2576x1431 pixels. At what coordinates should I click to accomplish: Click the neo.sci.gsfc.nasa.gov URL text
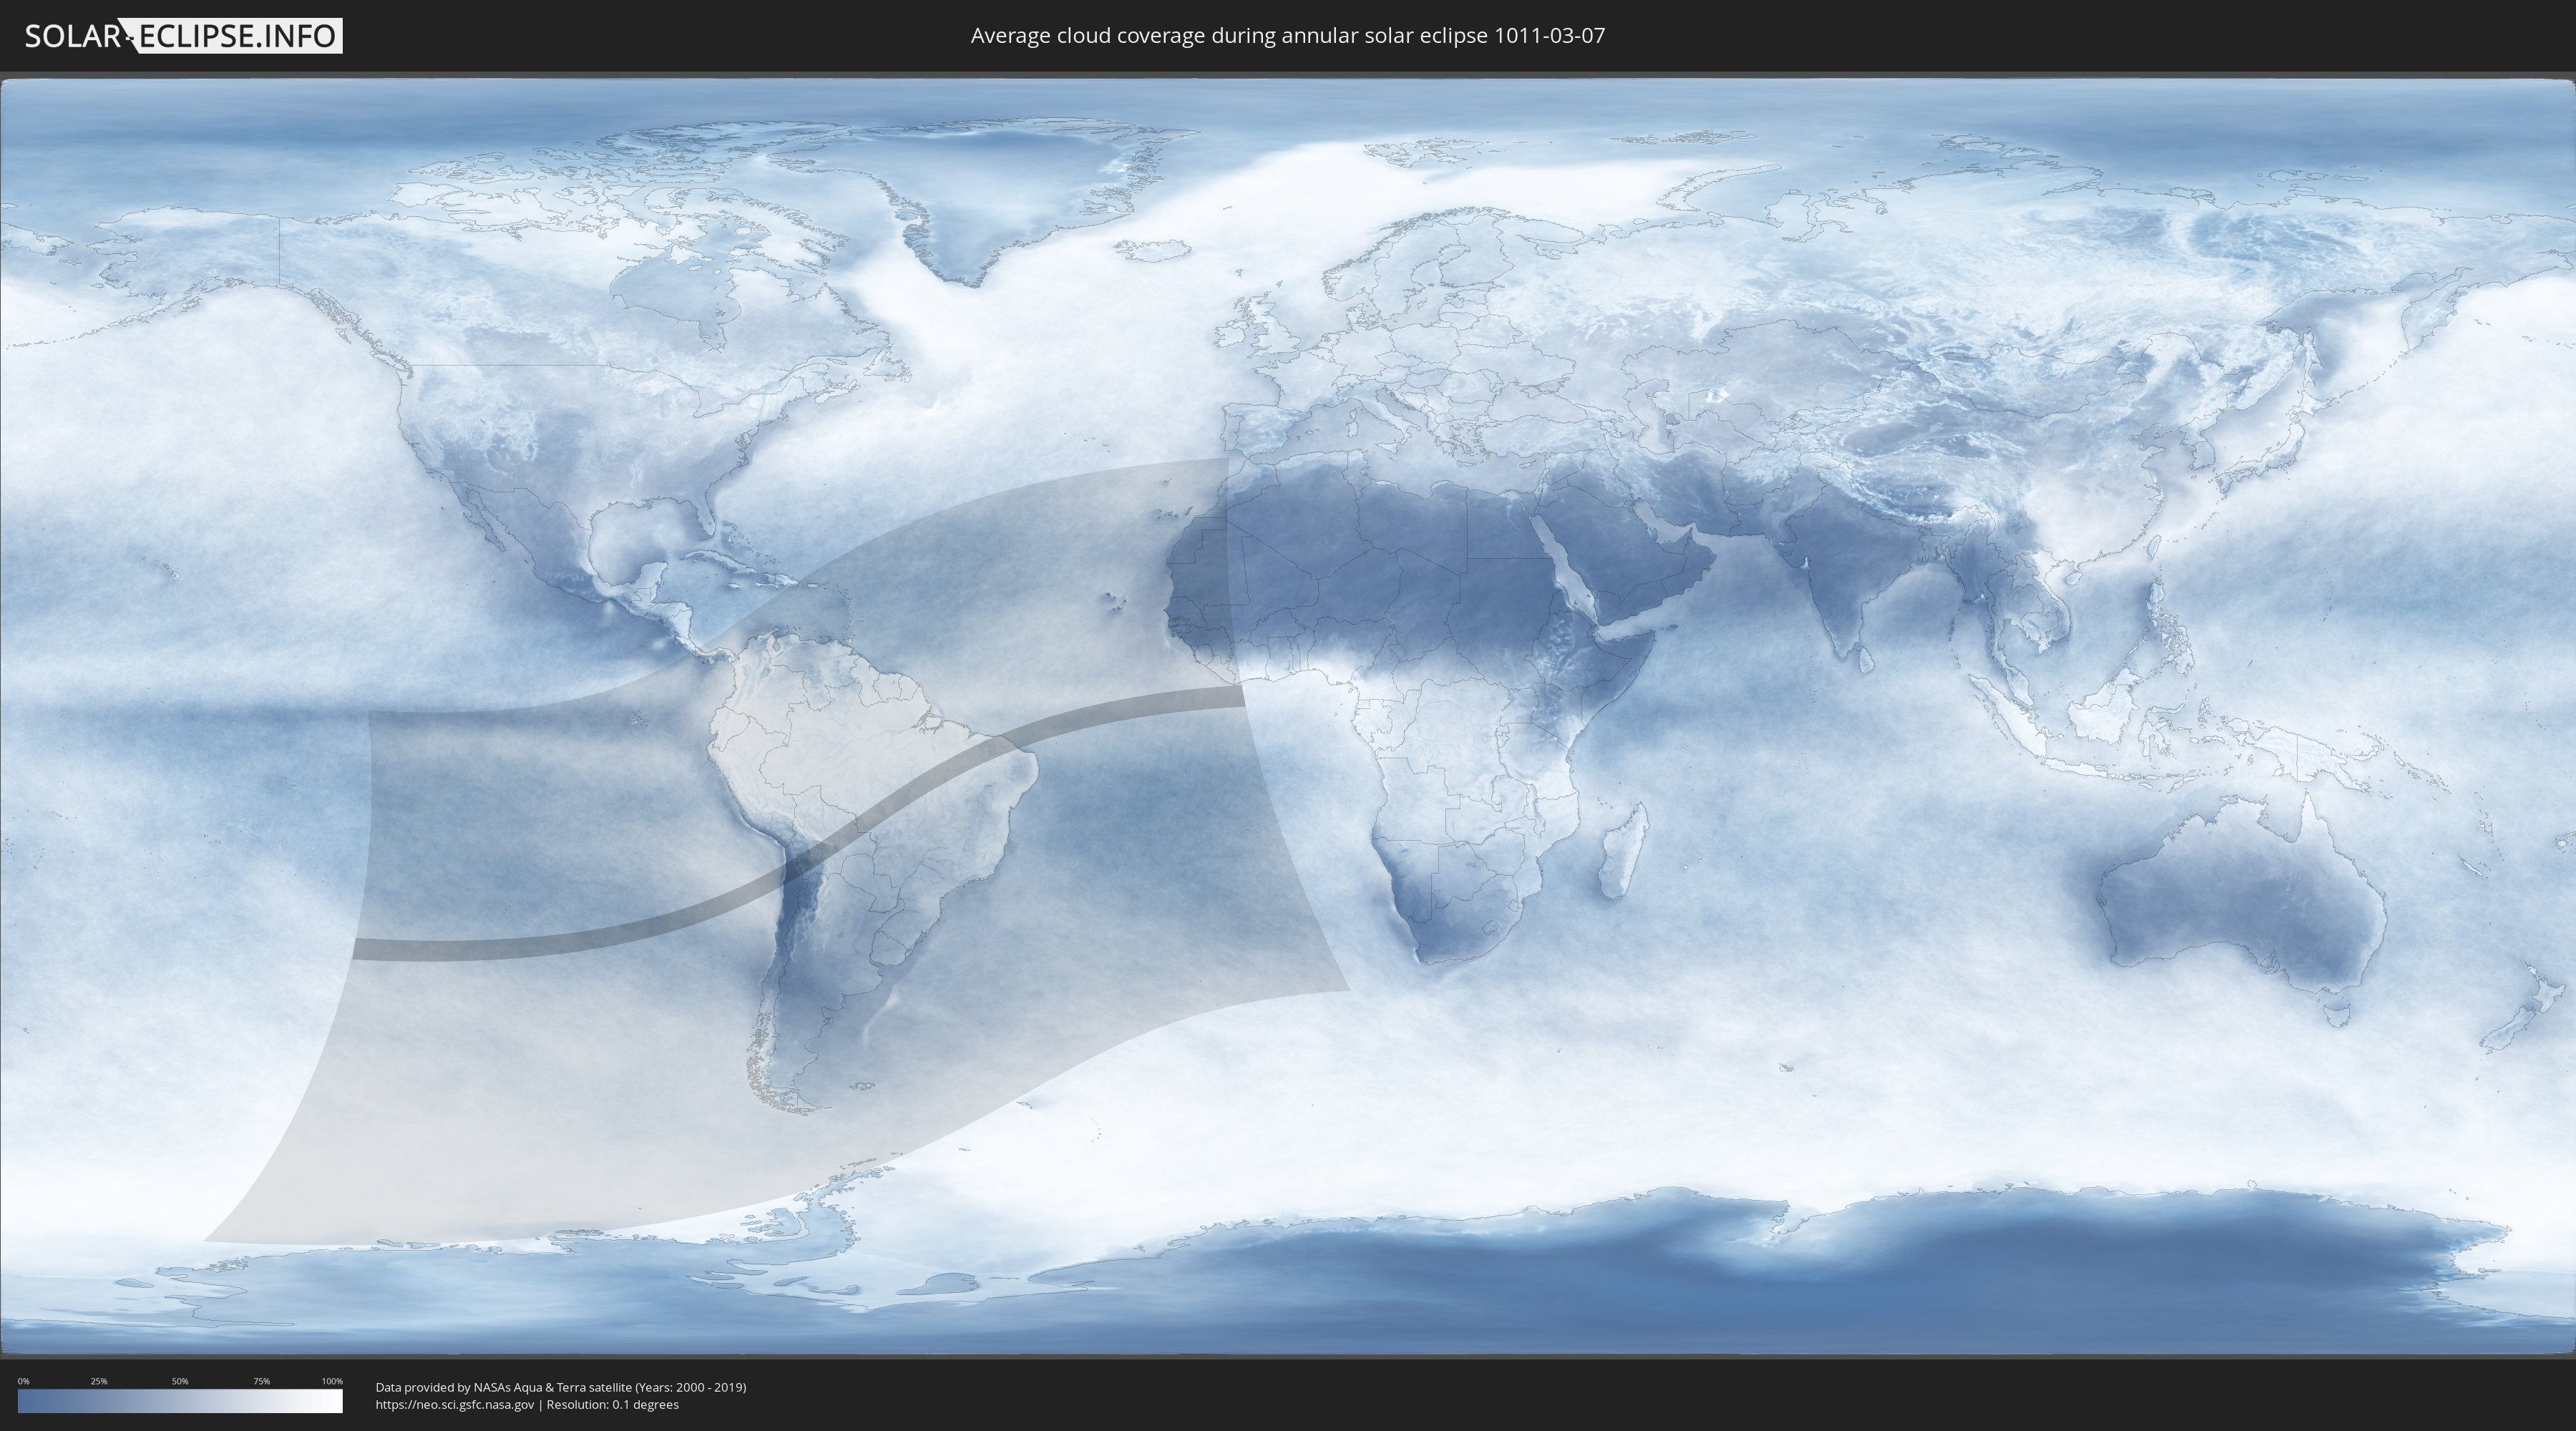point(455,1405)
